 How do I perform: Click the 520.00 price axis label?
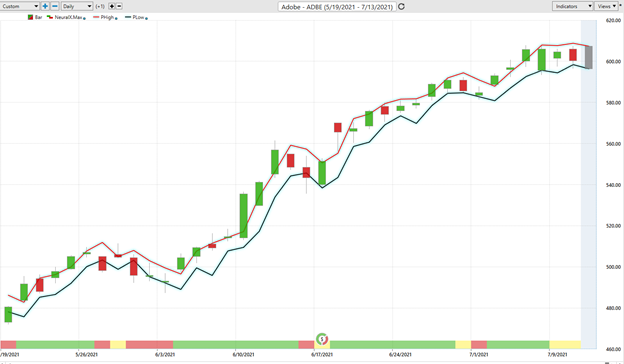click(613, 226)
